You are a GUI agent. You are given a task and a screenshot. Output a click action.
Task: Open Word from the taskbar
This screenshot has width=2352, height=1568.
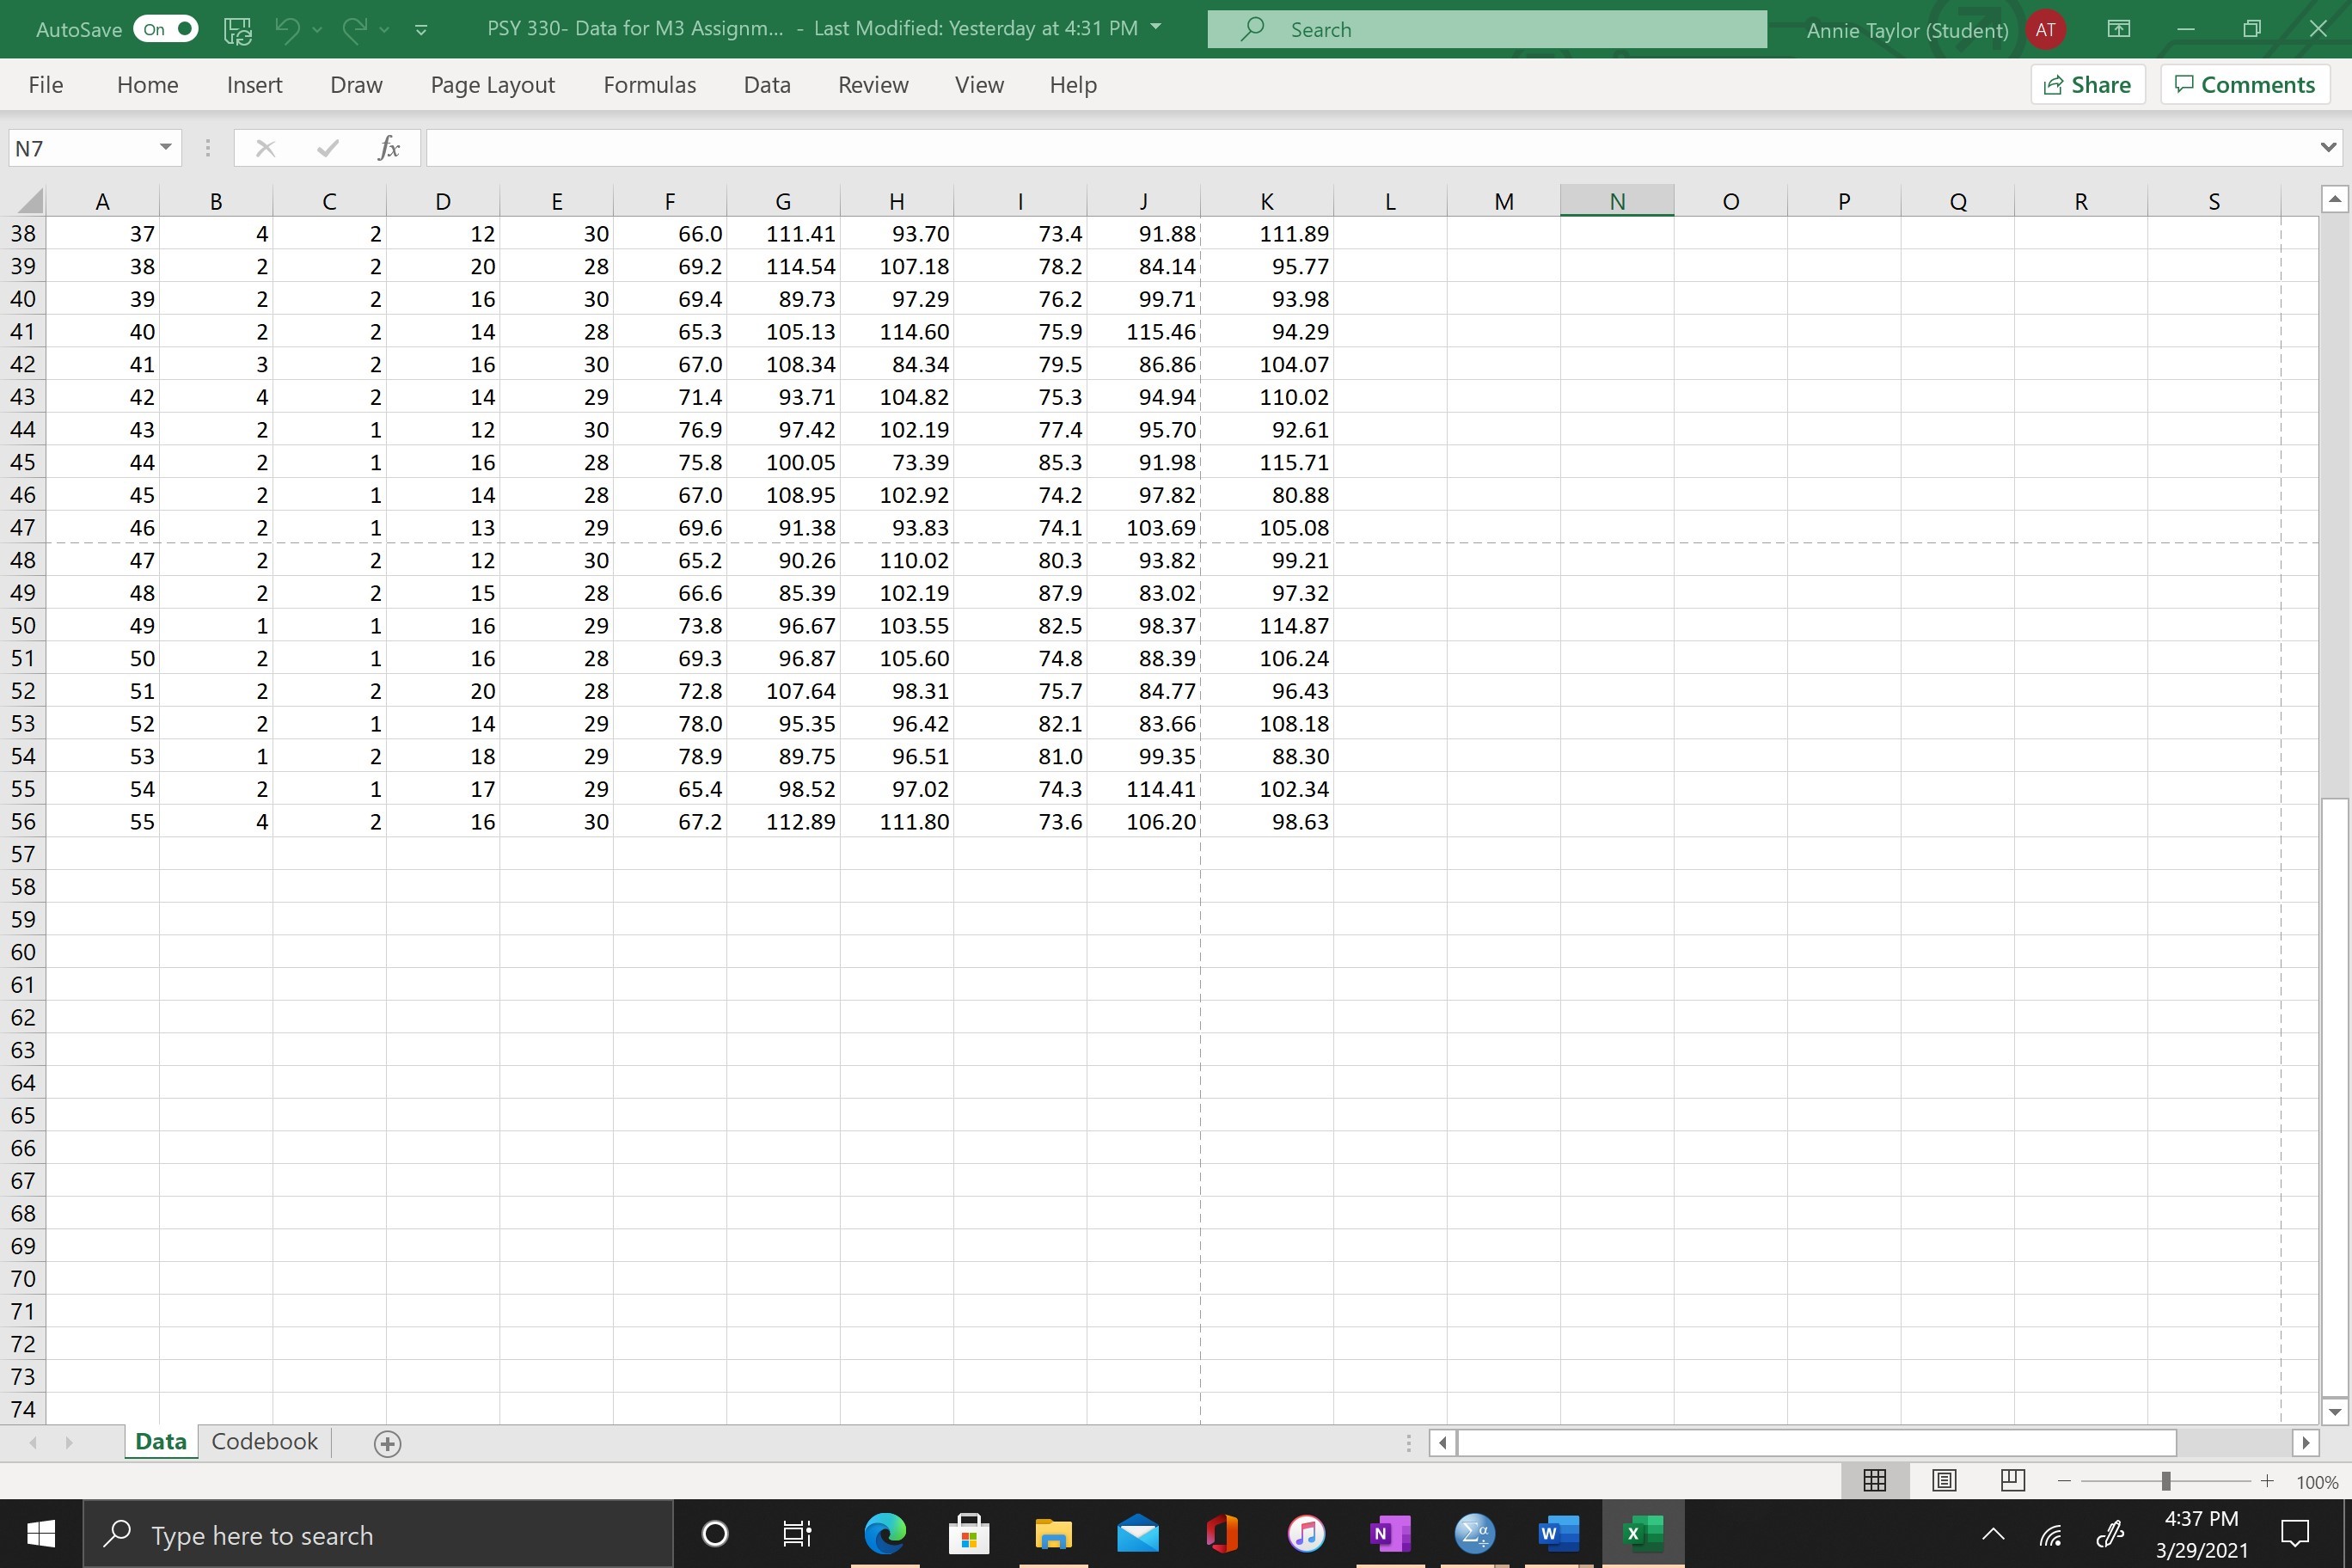1558,1532
